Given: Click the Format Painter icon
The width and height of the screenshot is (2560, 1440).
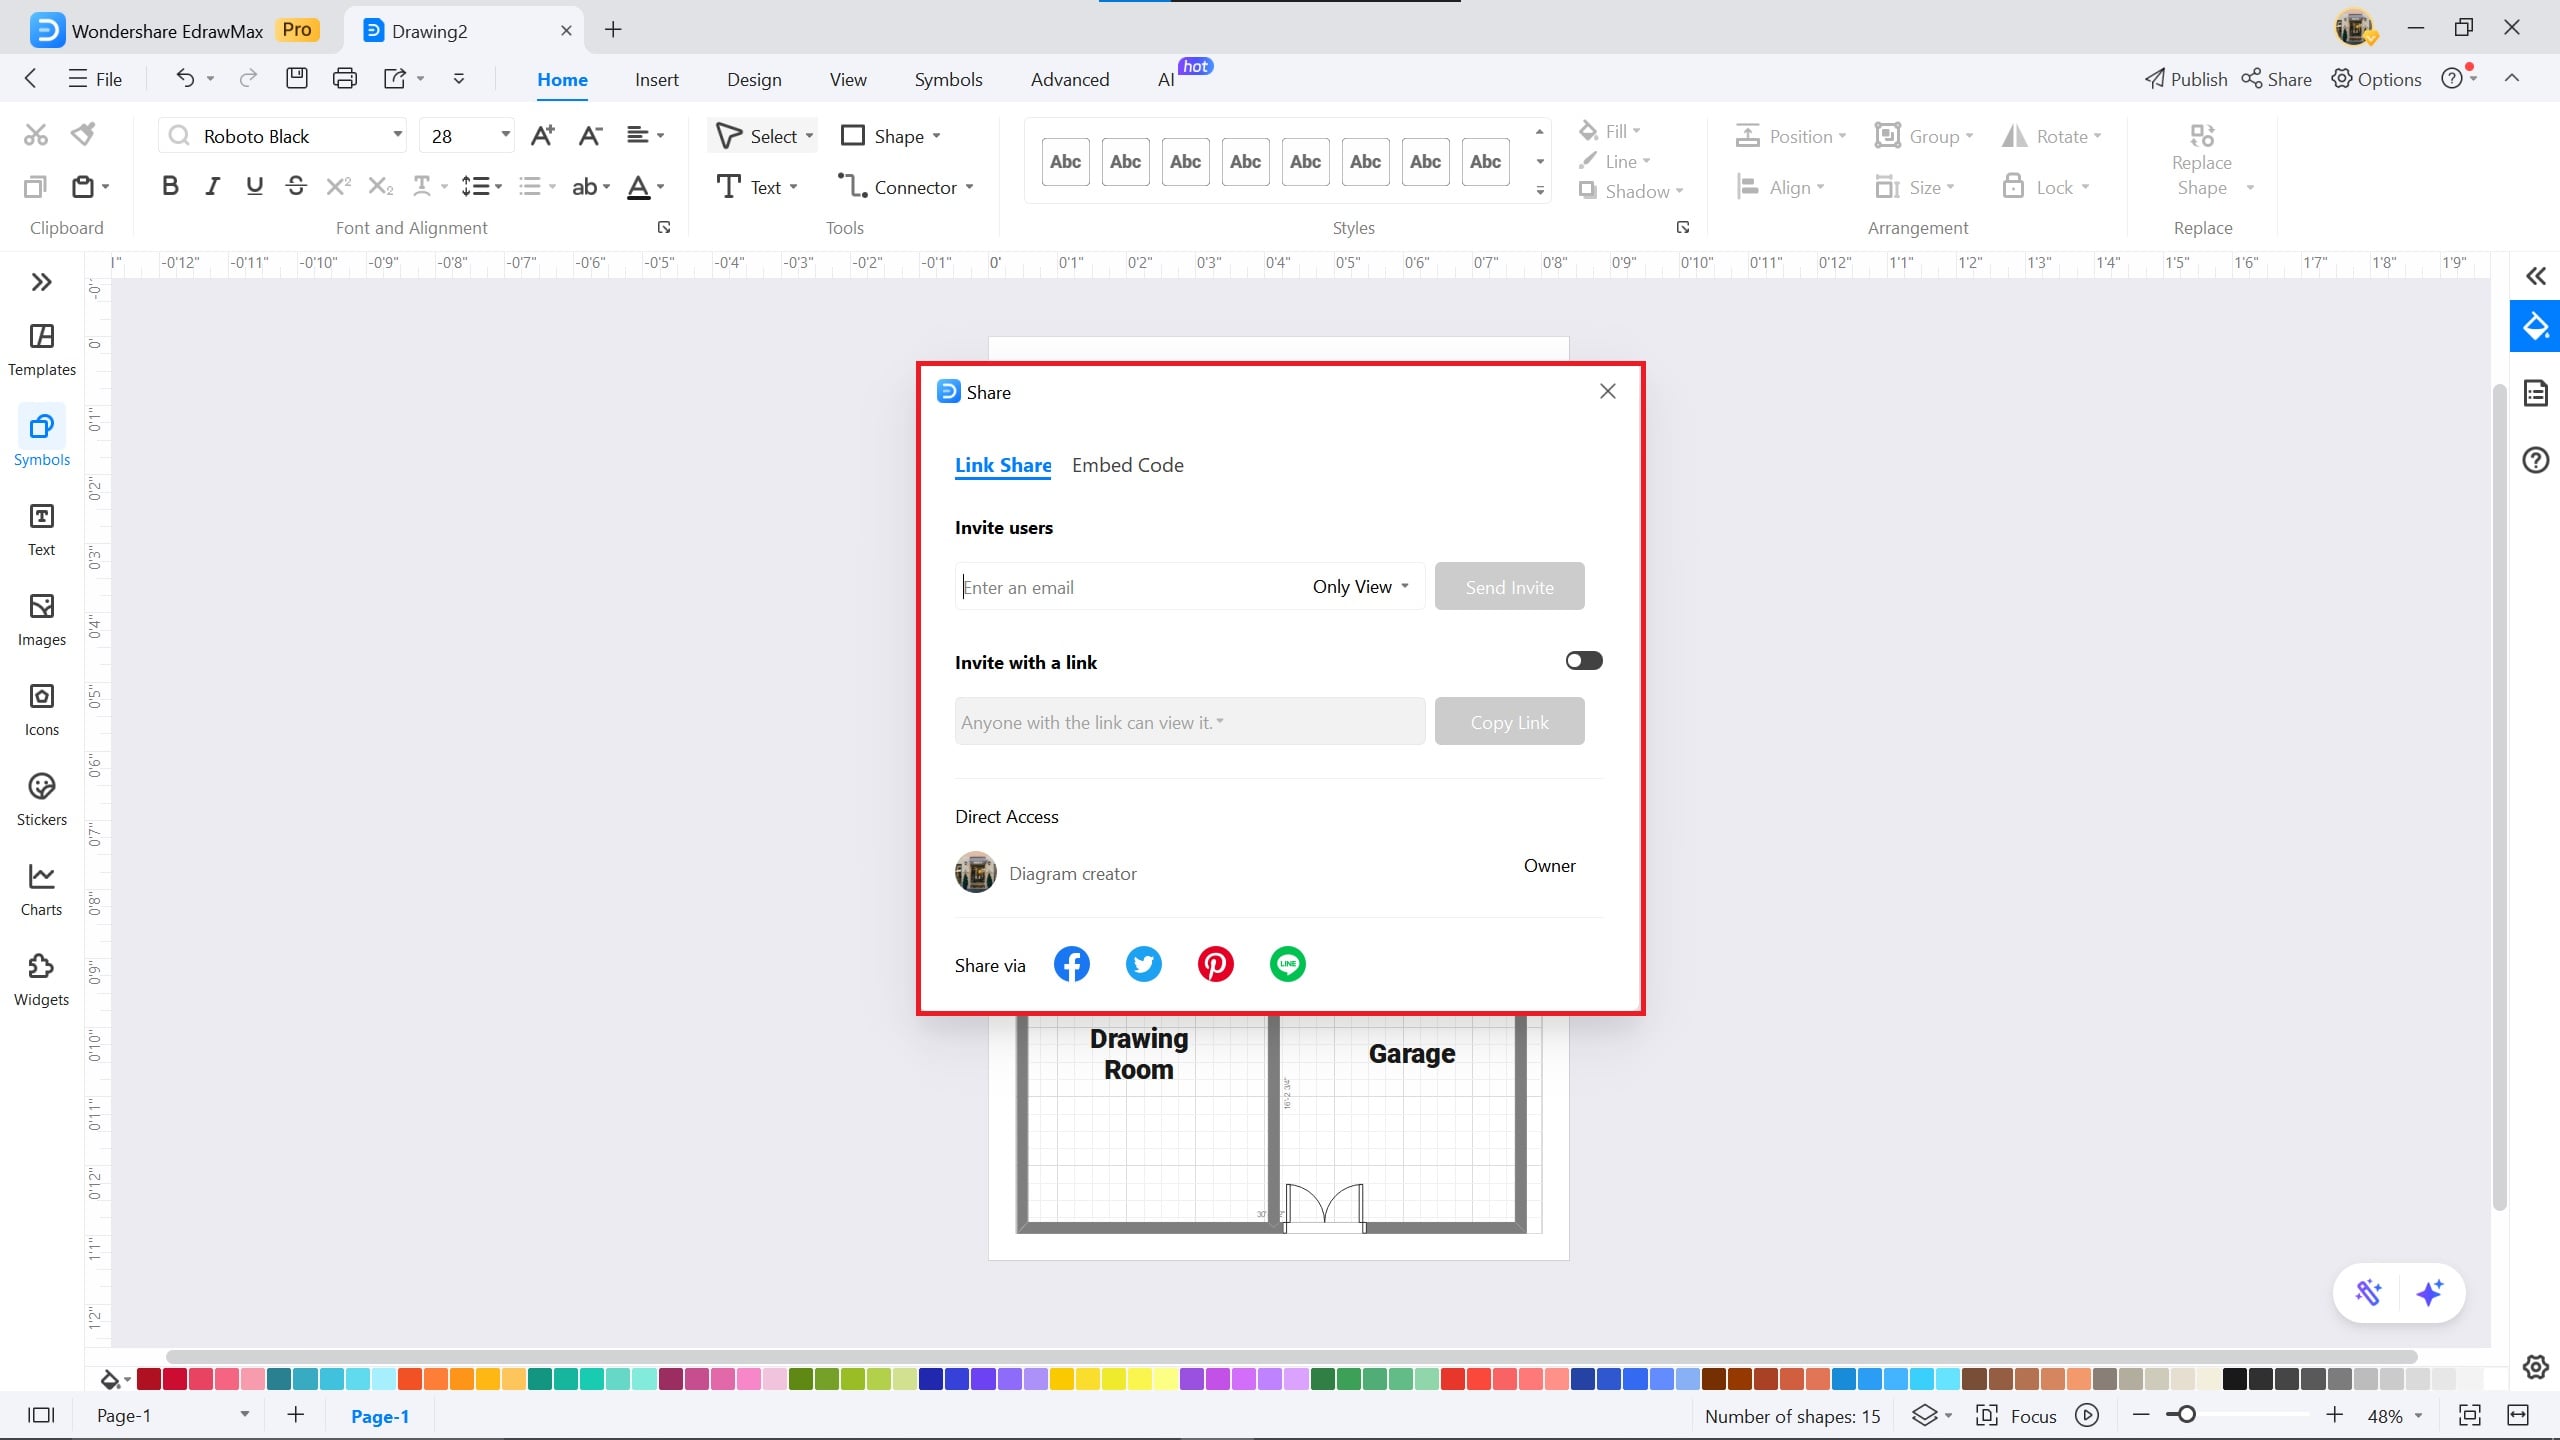Looking at the screenshot, I should point(84,134).
